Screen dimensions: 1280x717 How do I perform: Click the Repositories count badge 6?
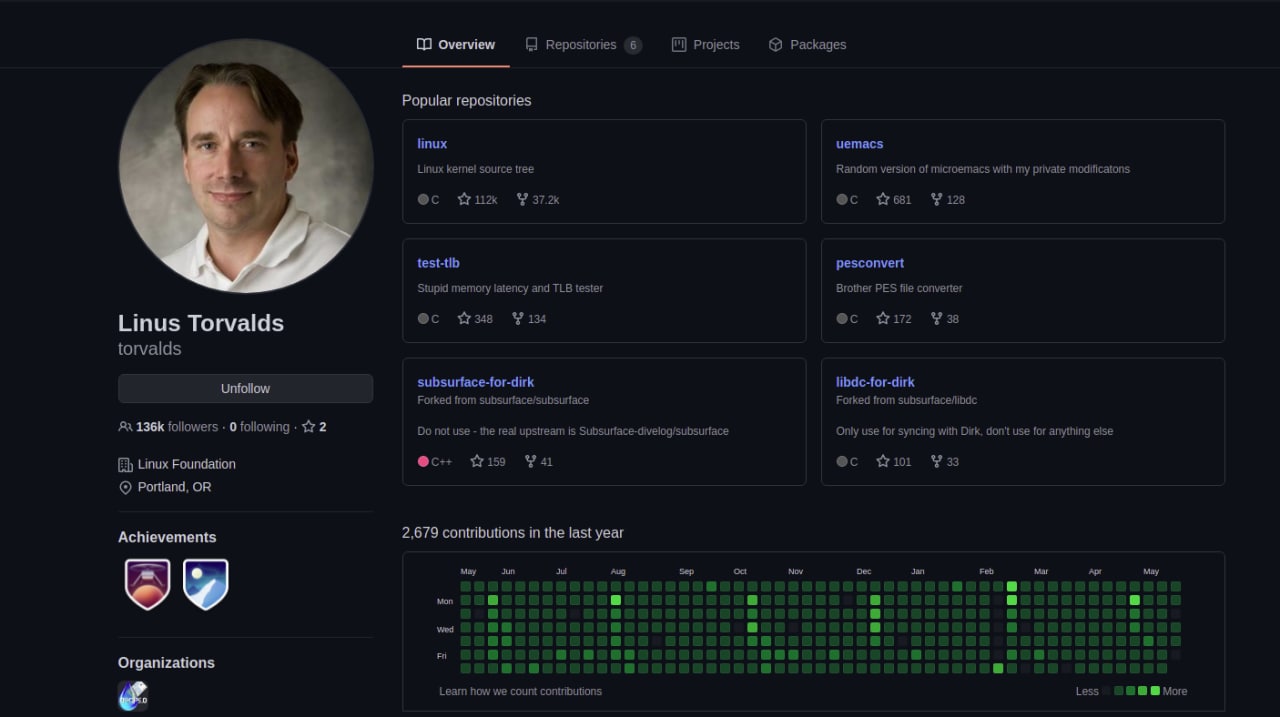tap(633, 45)
